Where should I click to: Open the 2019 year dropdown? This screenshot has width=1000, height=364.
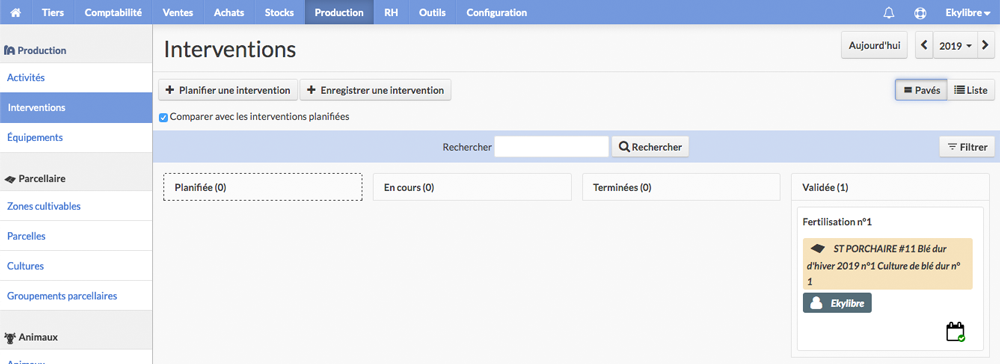click(x=955, y=46)
